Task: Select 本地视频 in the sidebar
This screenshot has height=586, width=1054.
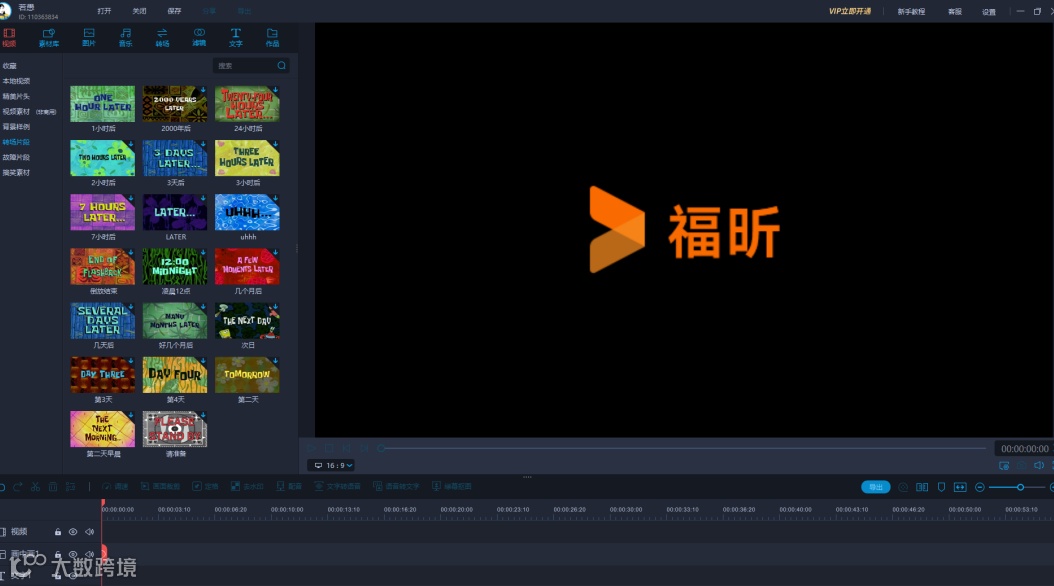Action: click(16, 81)
